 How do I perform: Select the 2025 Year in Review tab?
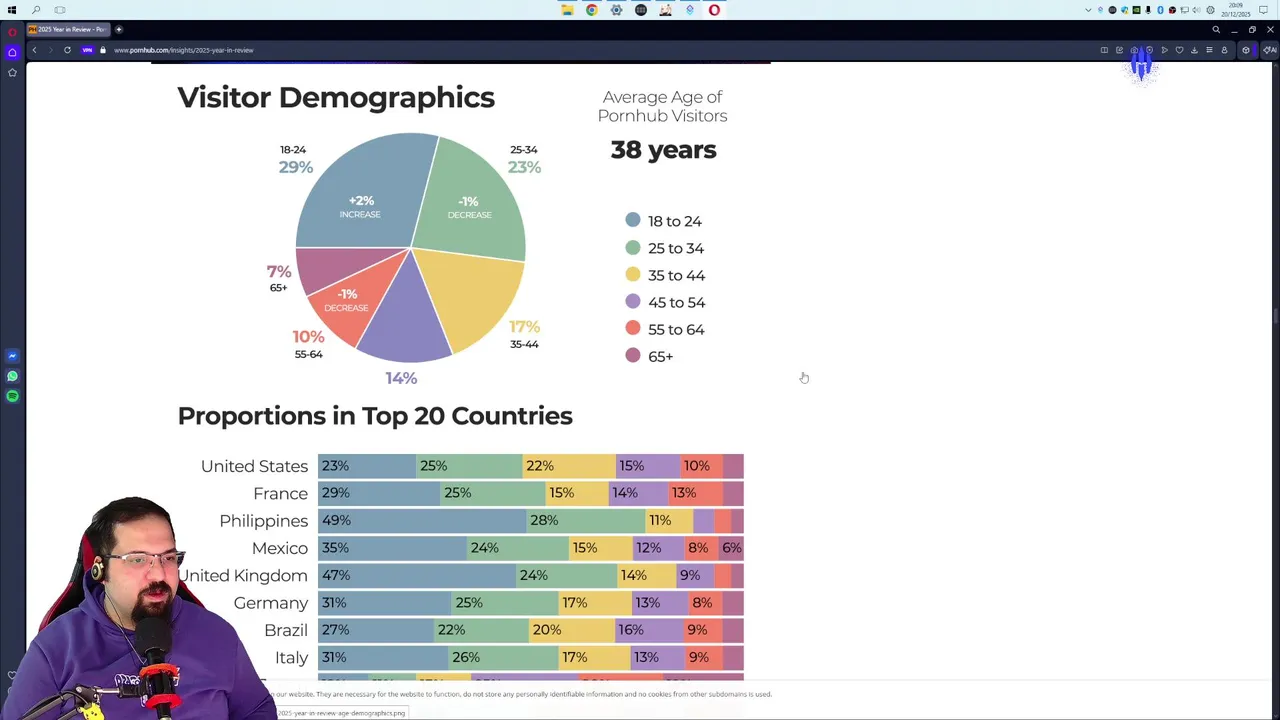66,29
